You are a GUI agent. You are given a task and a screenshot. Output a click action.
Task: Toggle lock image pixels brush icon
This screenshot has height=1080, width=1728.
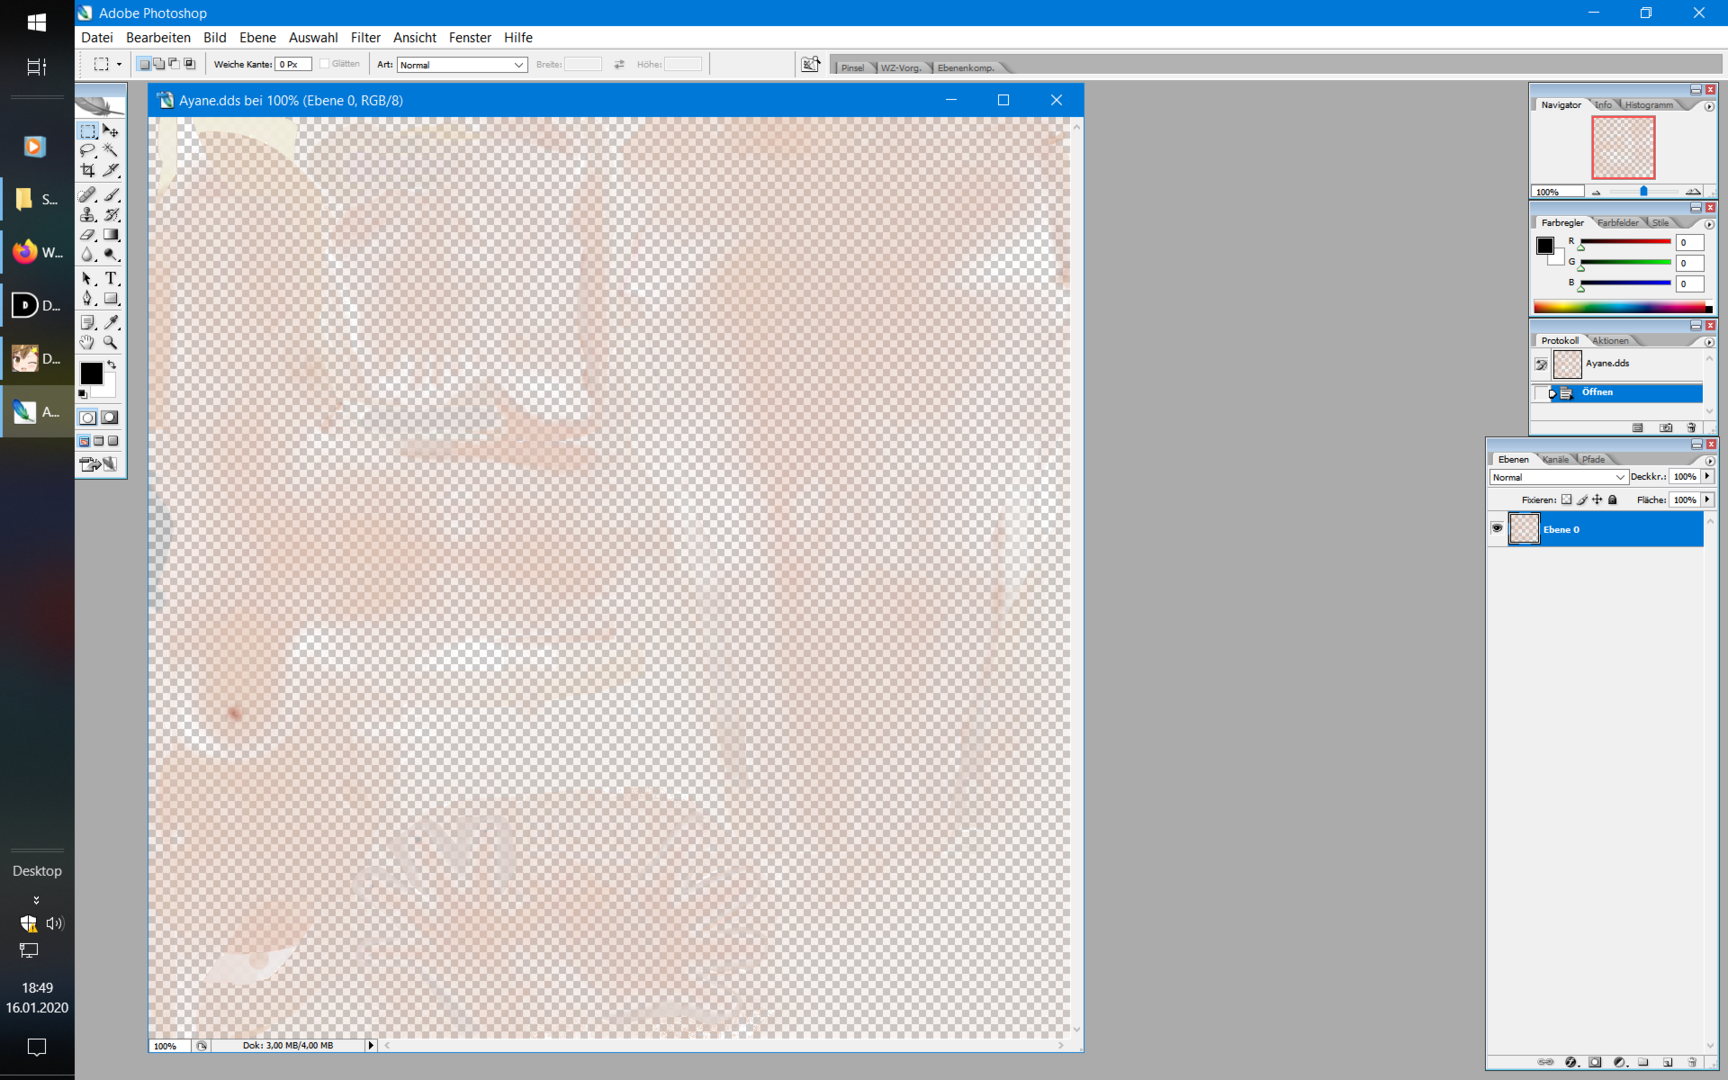click(1582, 500)
